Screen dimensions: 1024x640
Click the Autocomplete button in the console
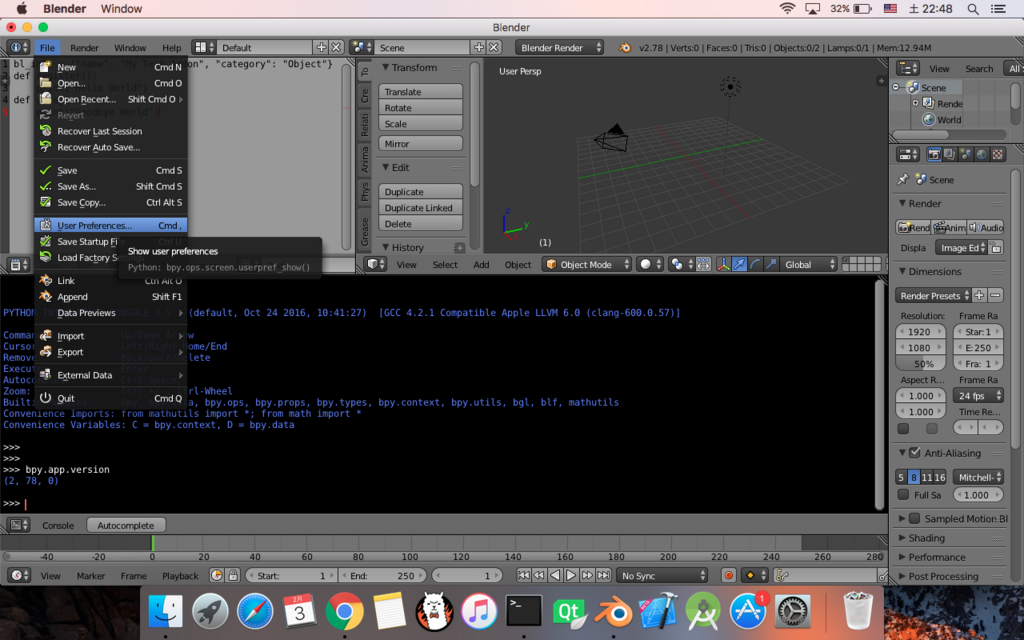125,525
